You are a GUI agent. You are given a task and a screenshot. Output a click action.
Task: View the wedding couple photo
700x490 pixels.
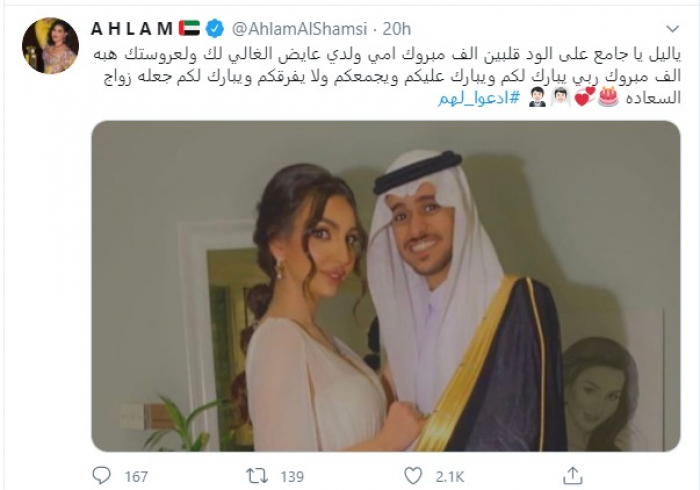[x=386, y=286]
